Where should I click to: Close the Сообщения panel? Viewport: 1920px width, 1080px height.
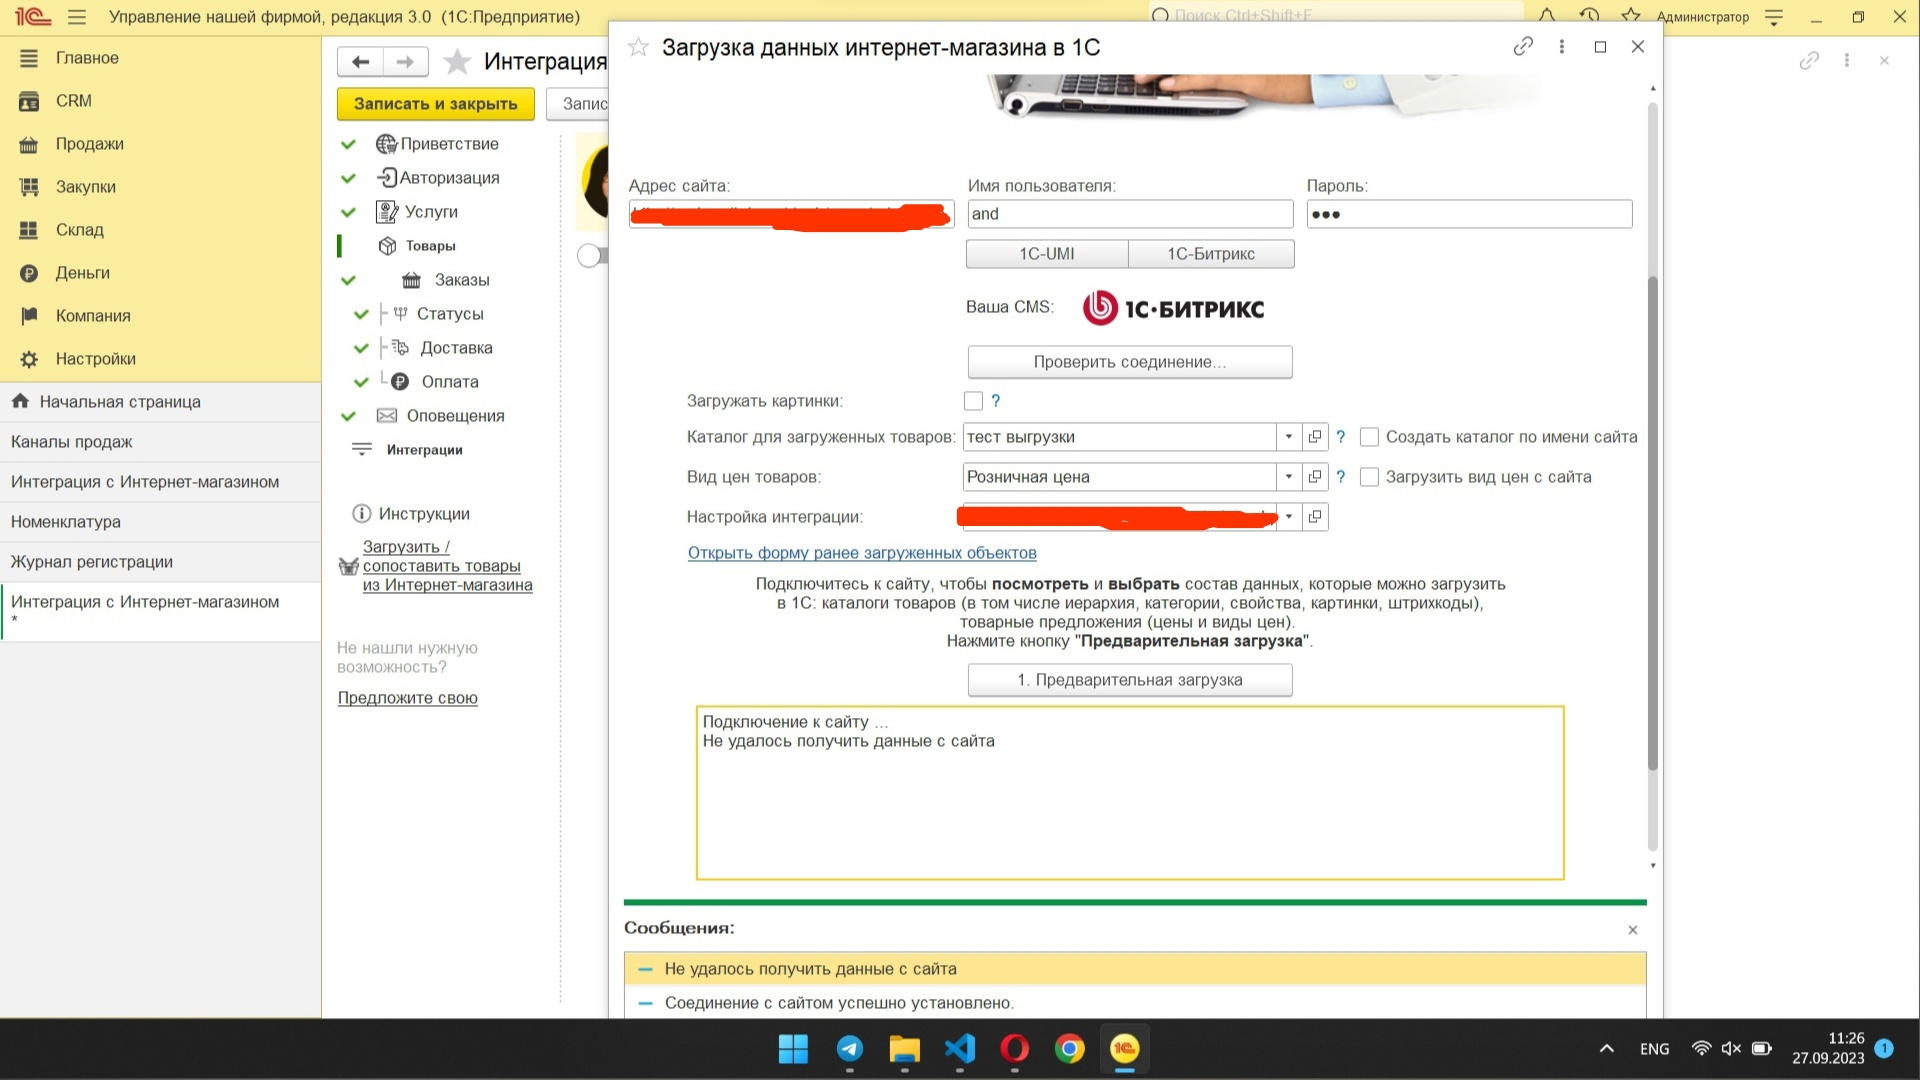(x=1633, y=930)
